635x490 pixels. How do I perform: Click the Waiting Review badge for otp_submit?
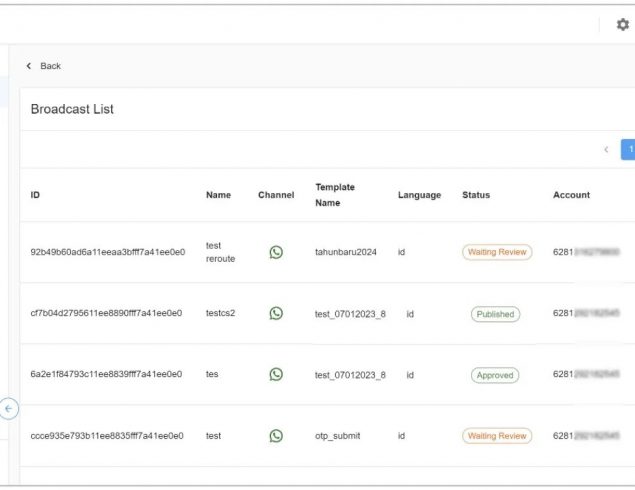point(497,436)
